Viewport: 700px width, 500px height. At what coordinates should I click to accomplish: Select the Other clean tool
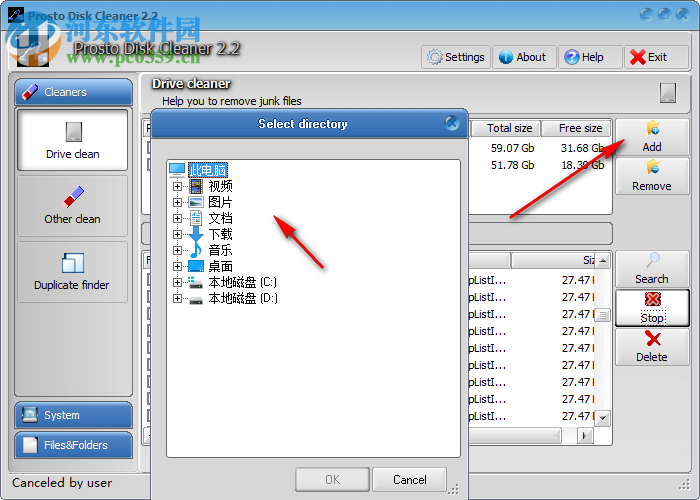click(x=73, y=206)
